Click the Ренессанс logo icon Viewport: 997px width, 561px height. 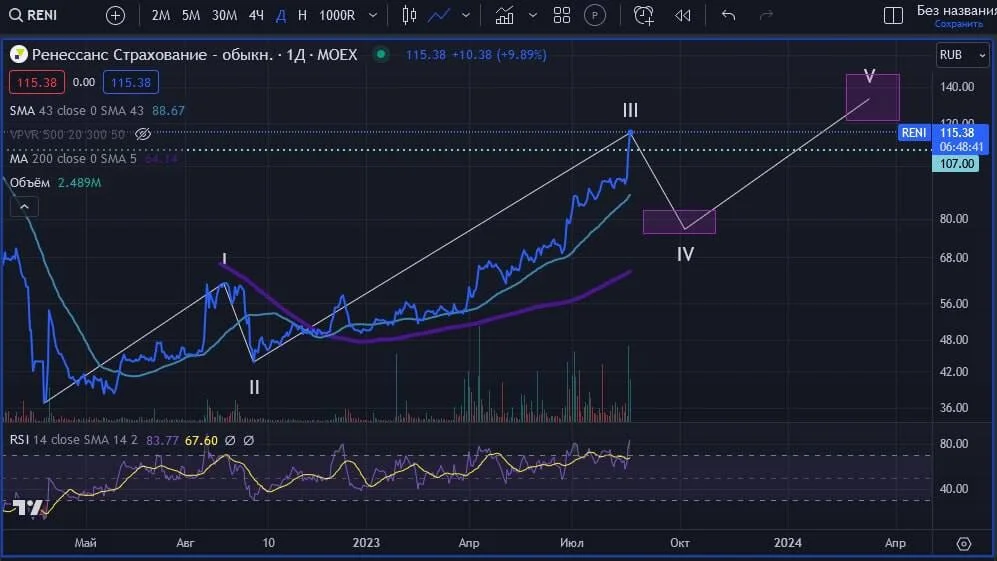[x=18, y=55]
